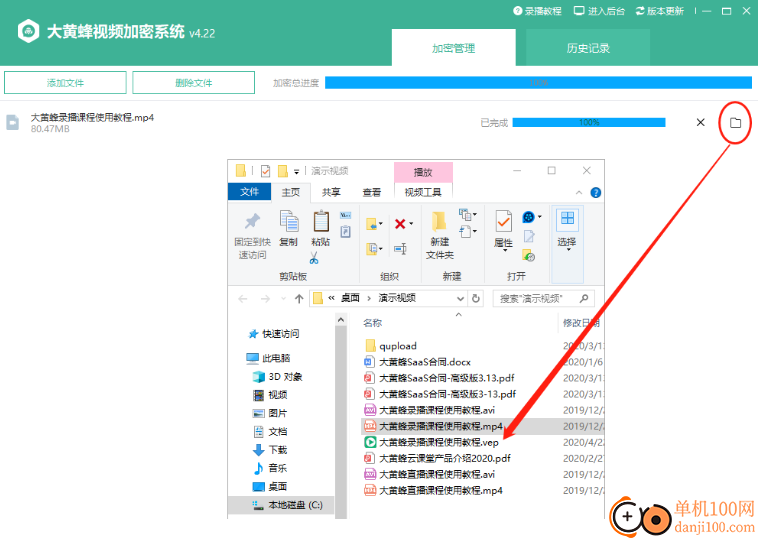Switch to the 加密管理 tab

click(453, 48)
